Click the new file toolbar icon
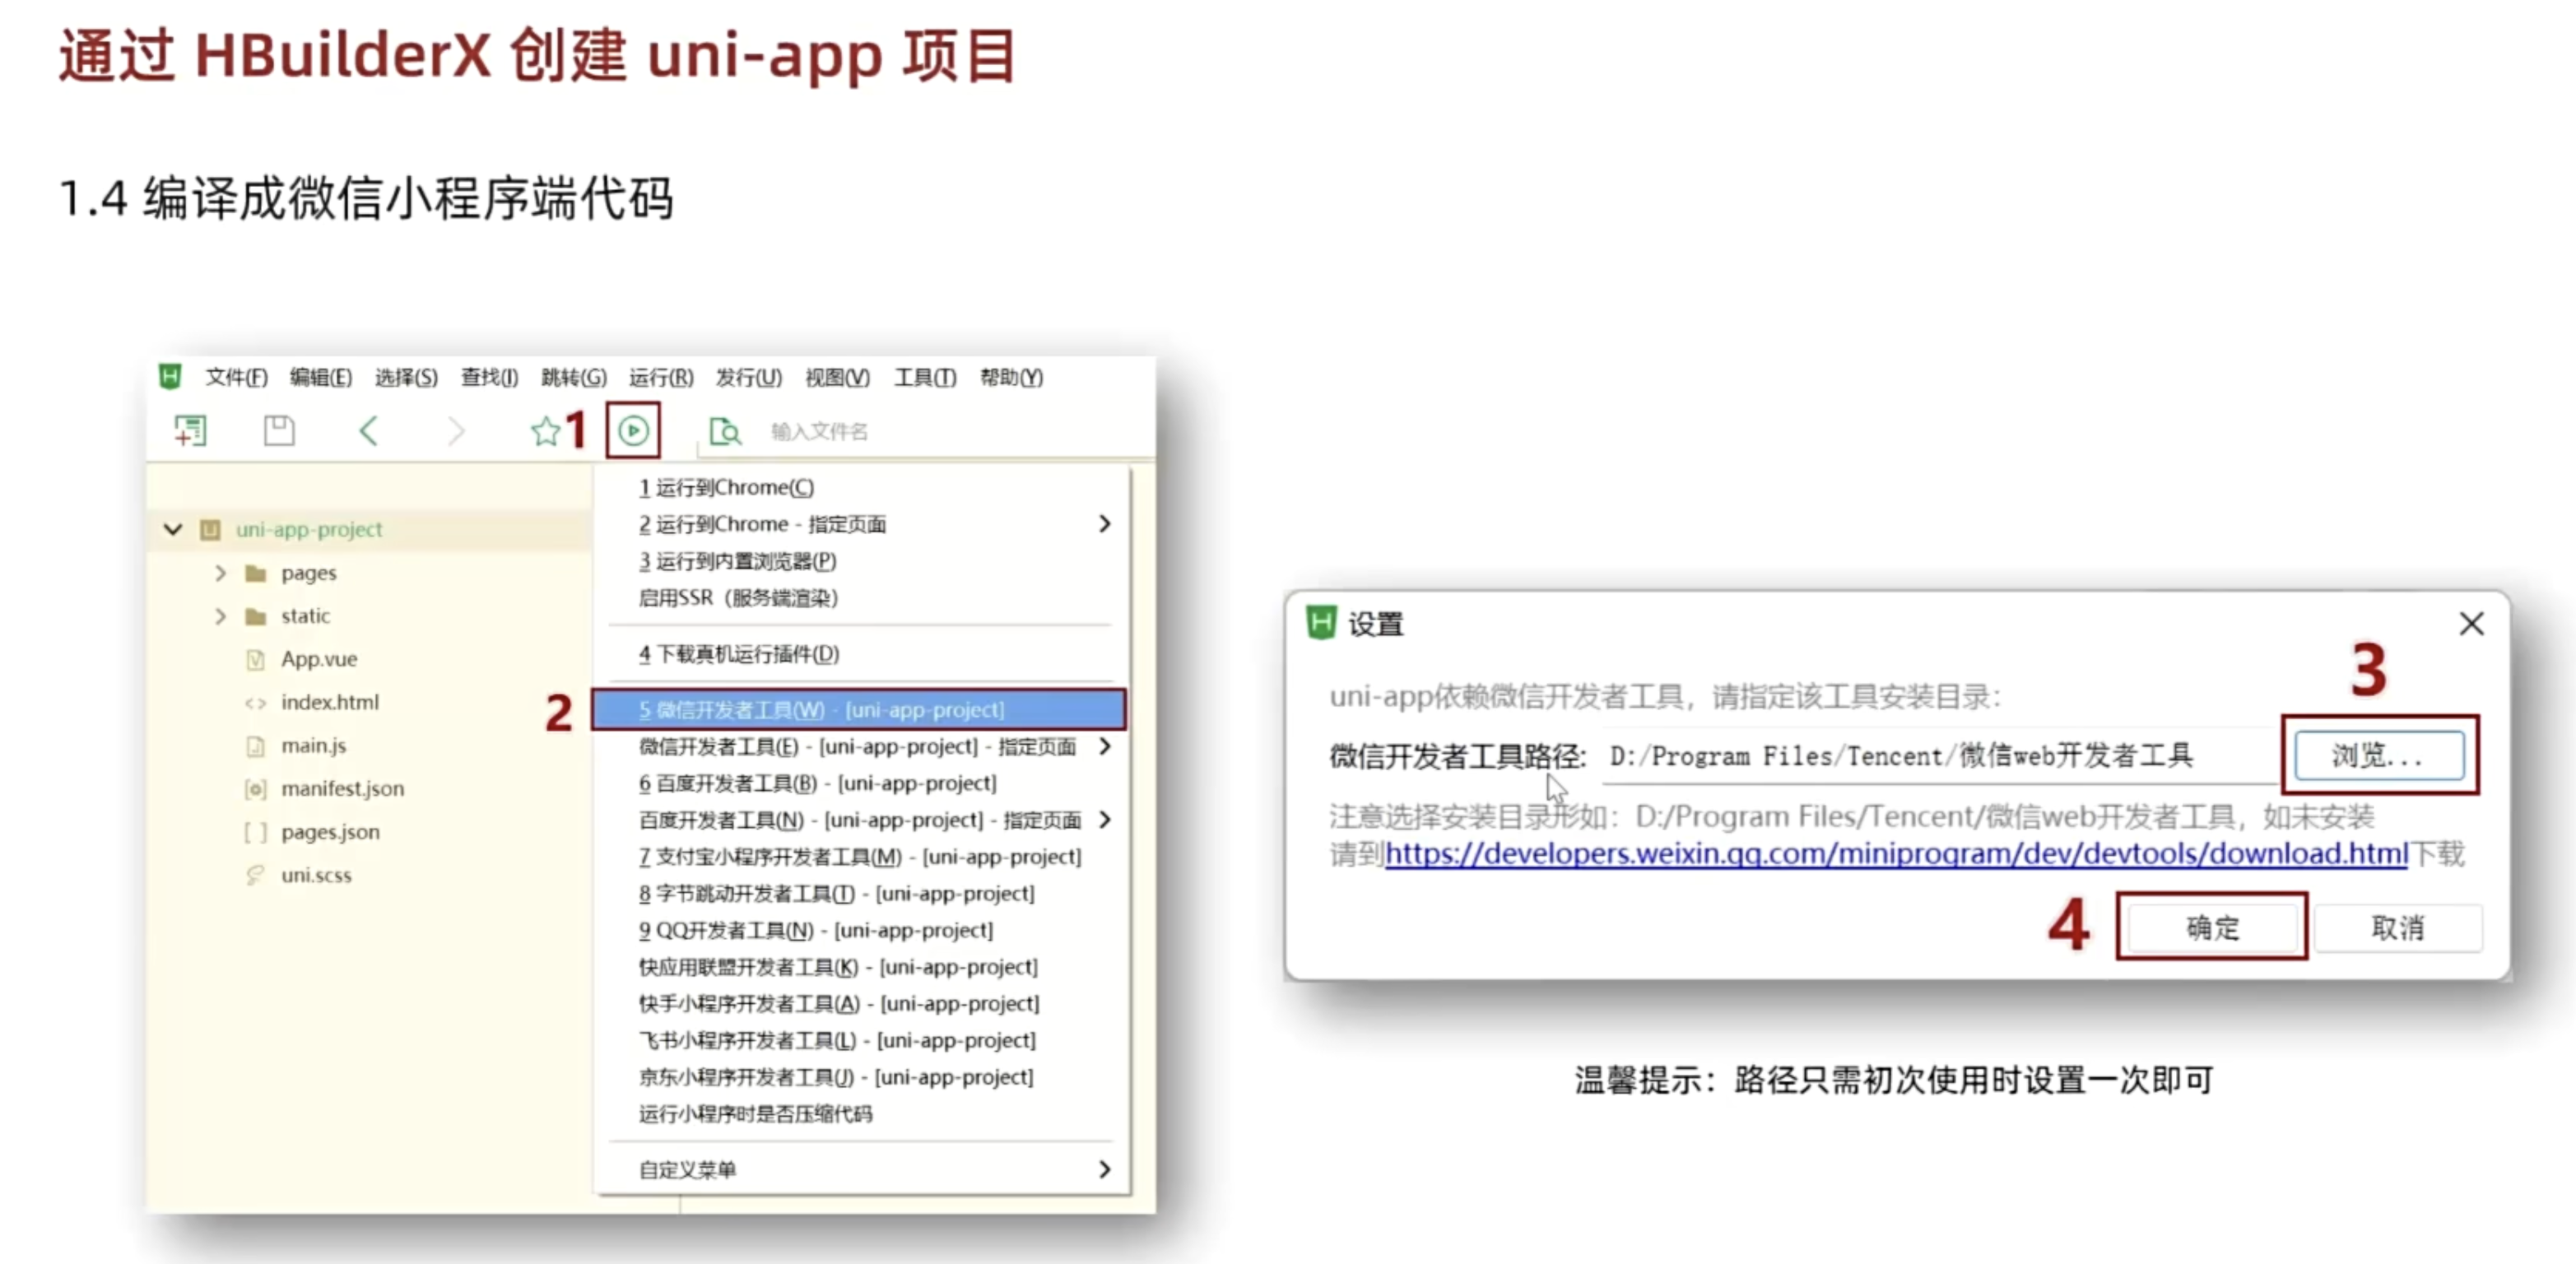Viewport: 2576px width, 1264px height. click(190, 431)
